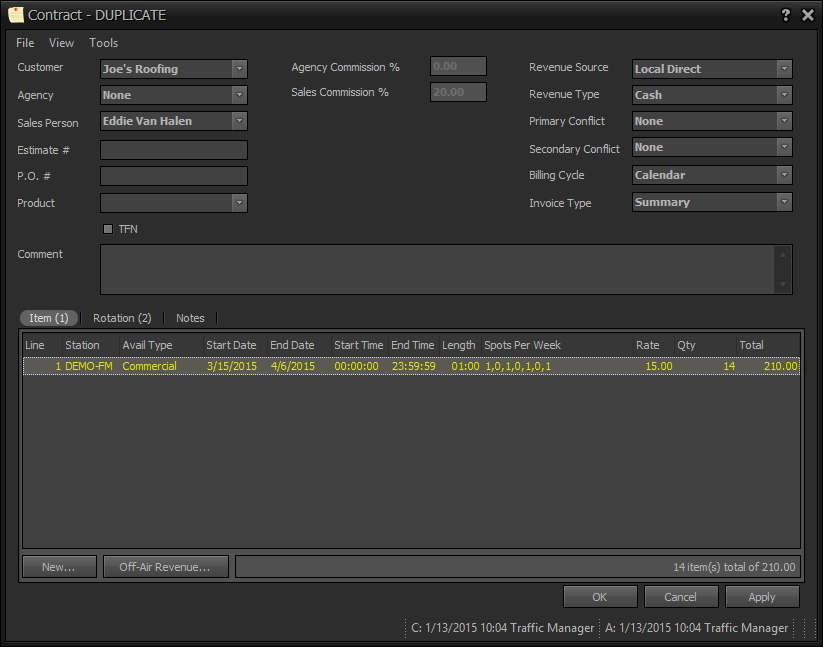The width and height of the screenshot is (823, 647).
Task: Click the Agency Commission % field
Action: click(x=458, y=66)
